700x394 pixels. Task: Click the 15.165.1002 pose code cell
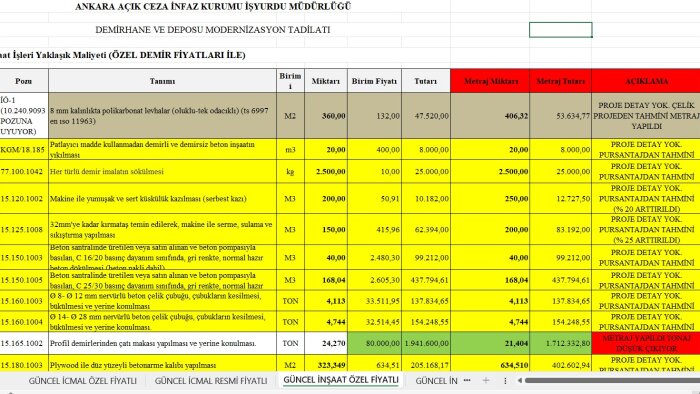24,343
